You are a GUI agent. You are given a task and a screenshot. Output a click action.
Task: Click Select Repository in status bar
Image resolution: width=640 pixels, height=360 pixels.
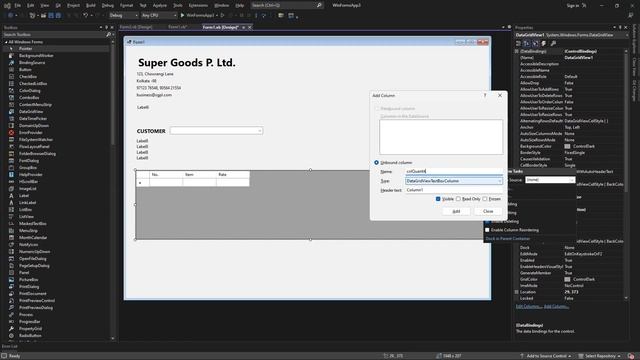600,356
